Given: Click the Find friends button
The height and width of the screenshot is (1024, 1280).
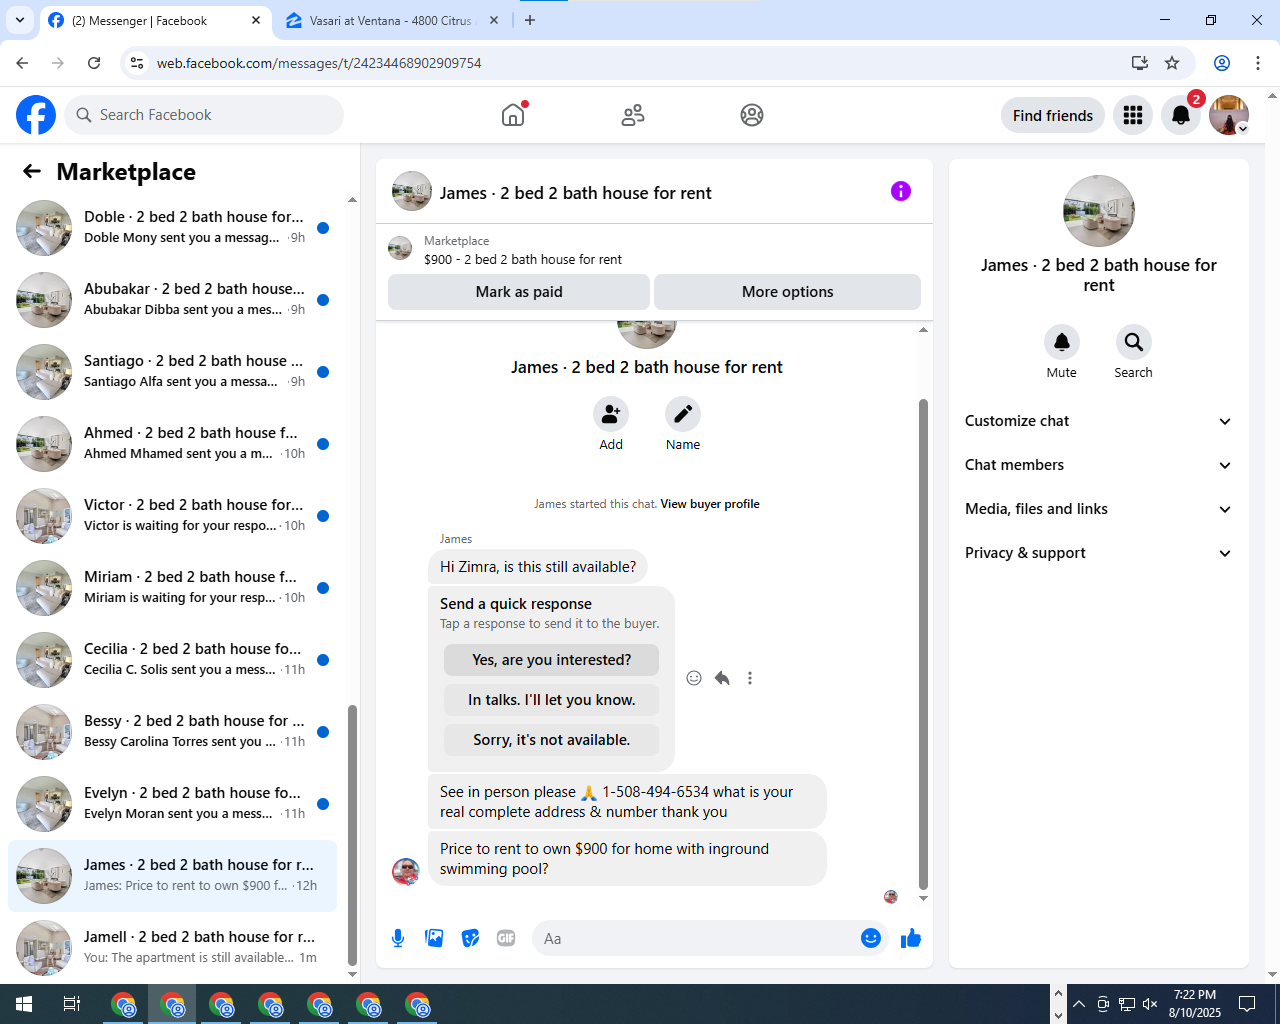Looking at the screenshot, I should [1053, 115].
